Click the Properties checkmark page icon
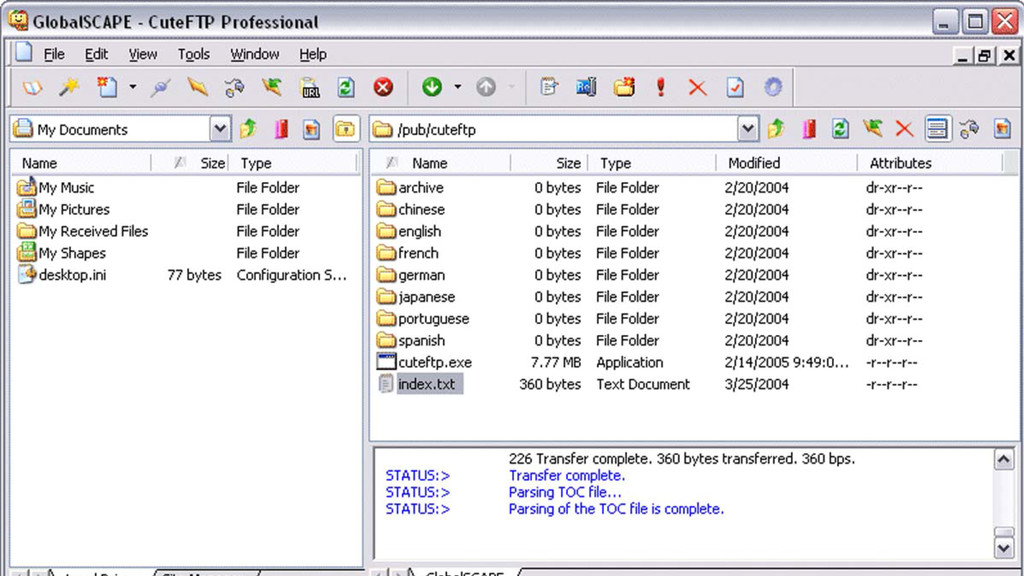This screenshot has width=1024, height=576. tap(735, 87)
